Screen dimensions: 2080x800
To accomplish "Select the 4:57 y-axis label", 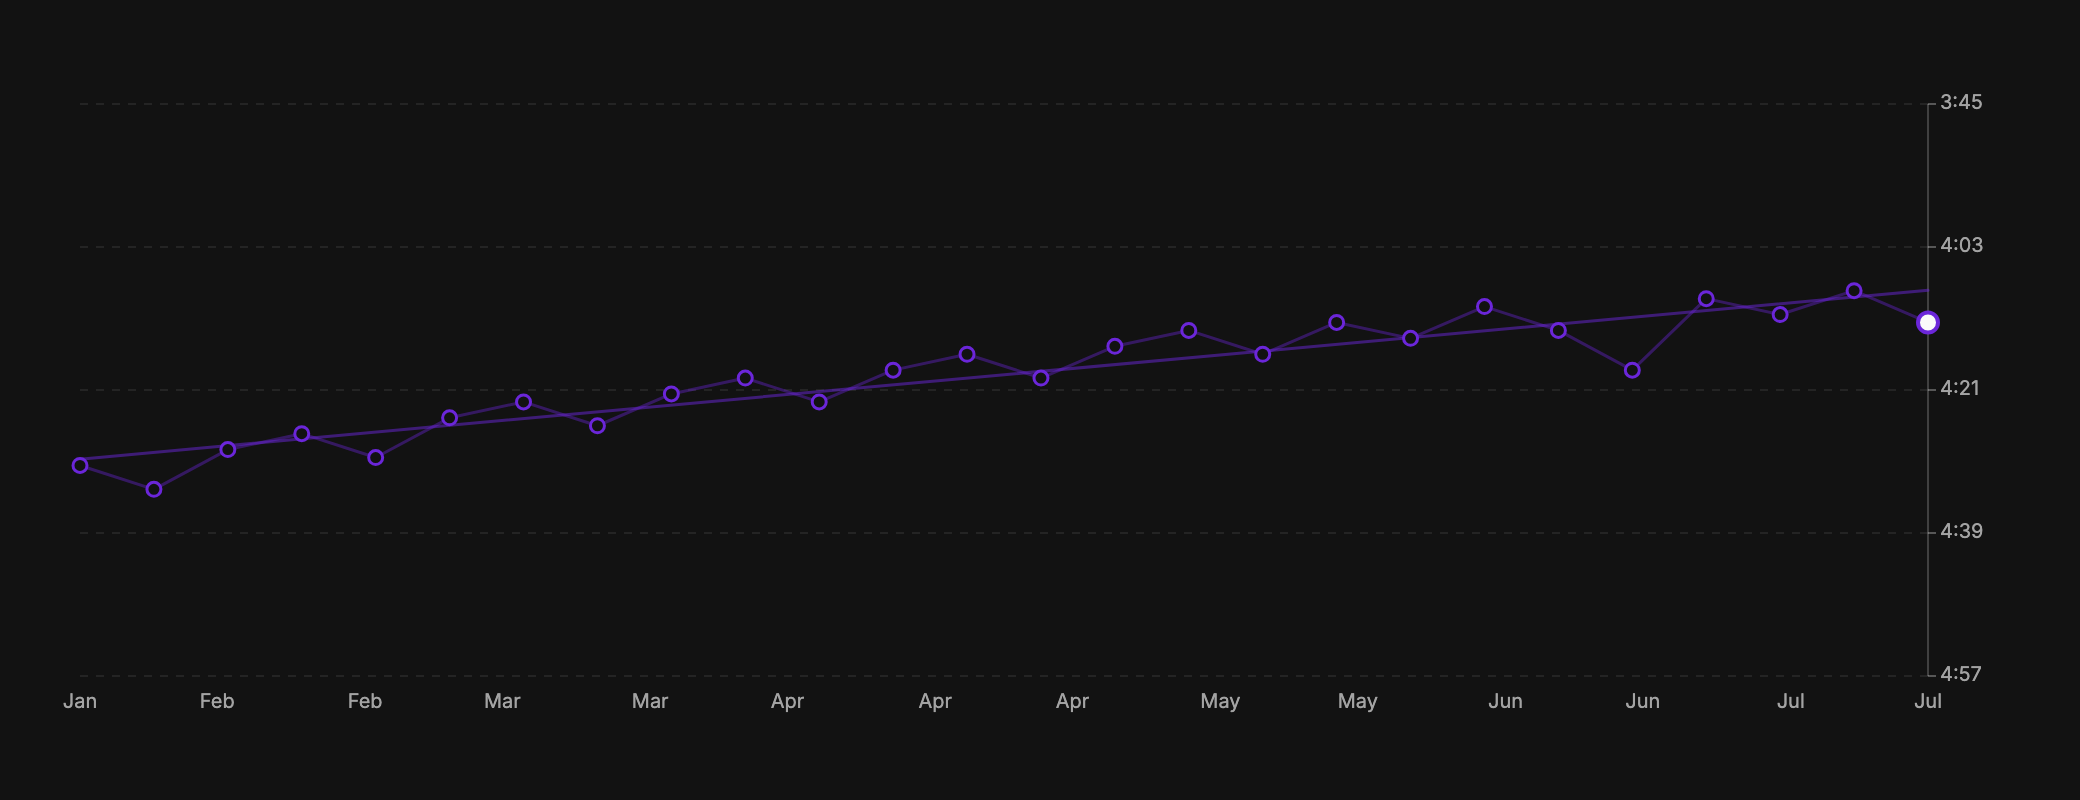I will click(x=1961, y=674).
